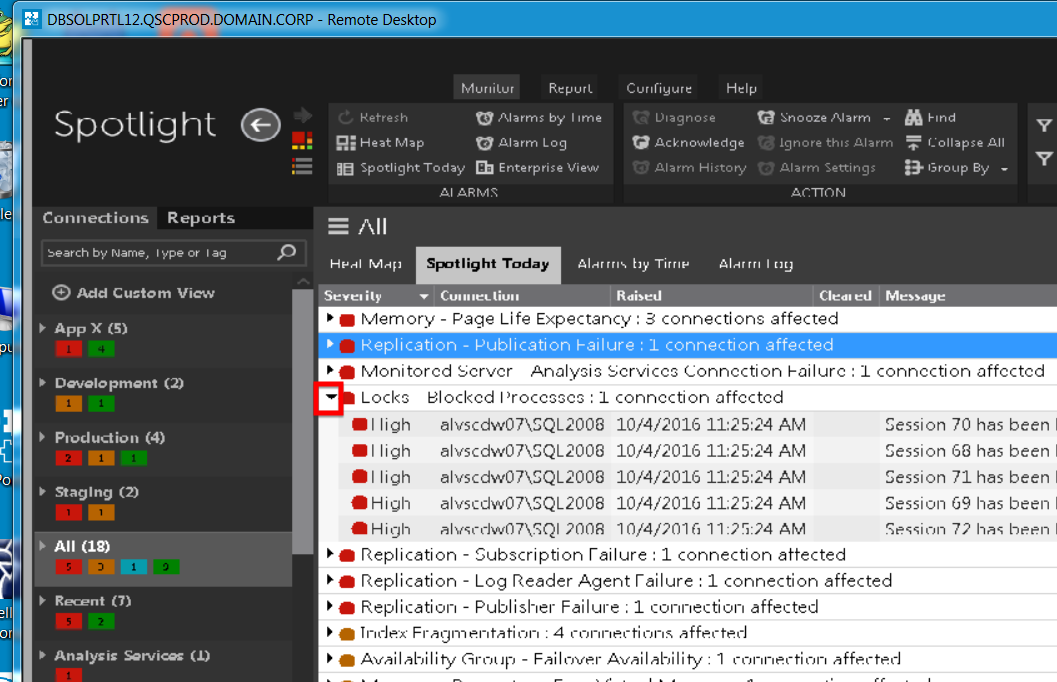The width and height of the screenshot is (1057, 682).
Task: Open the Help menu
Action: tap(742, 88)
